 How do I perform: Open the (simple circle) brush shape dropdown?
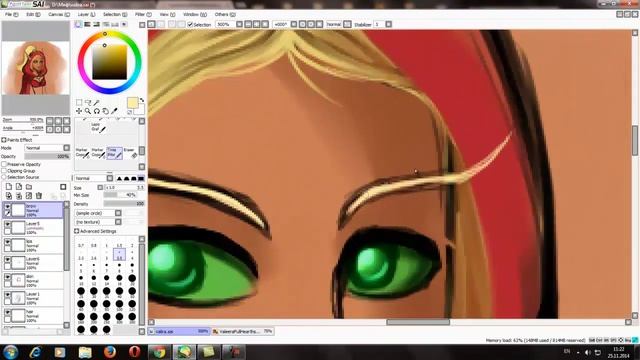coord(98,213)
